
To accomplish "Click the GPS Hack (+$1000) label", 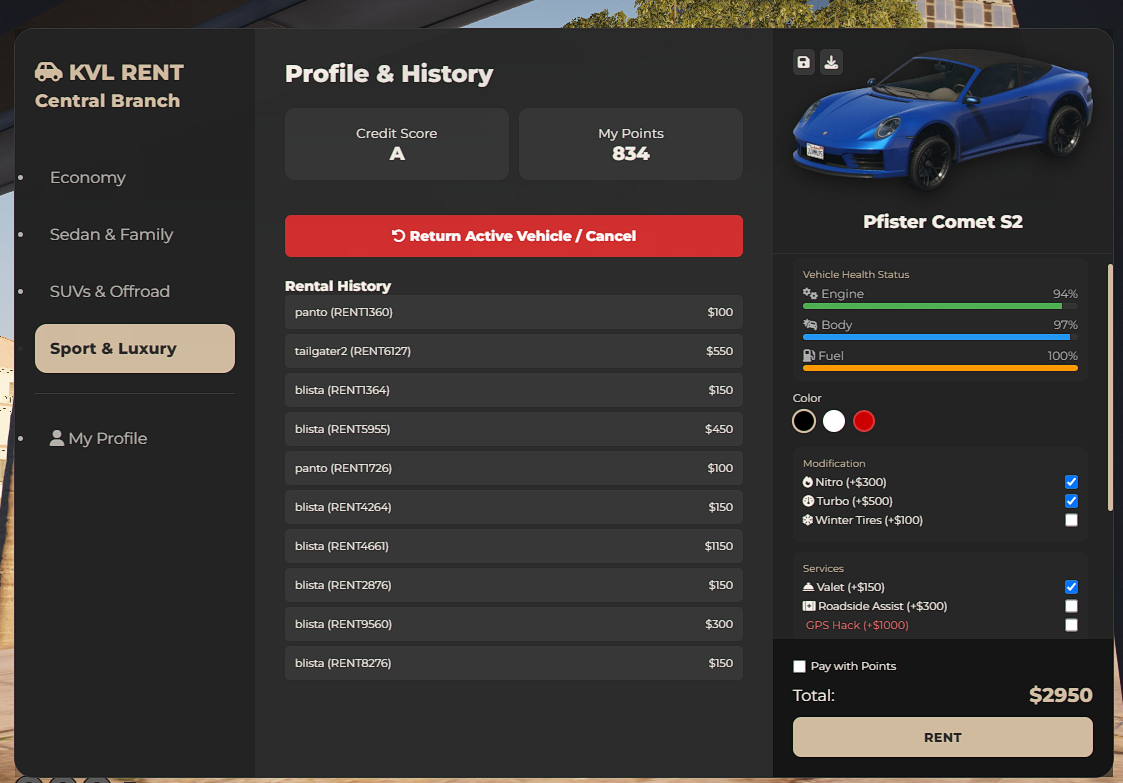I will (x=857, y=625).
